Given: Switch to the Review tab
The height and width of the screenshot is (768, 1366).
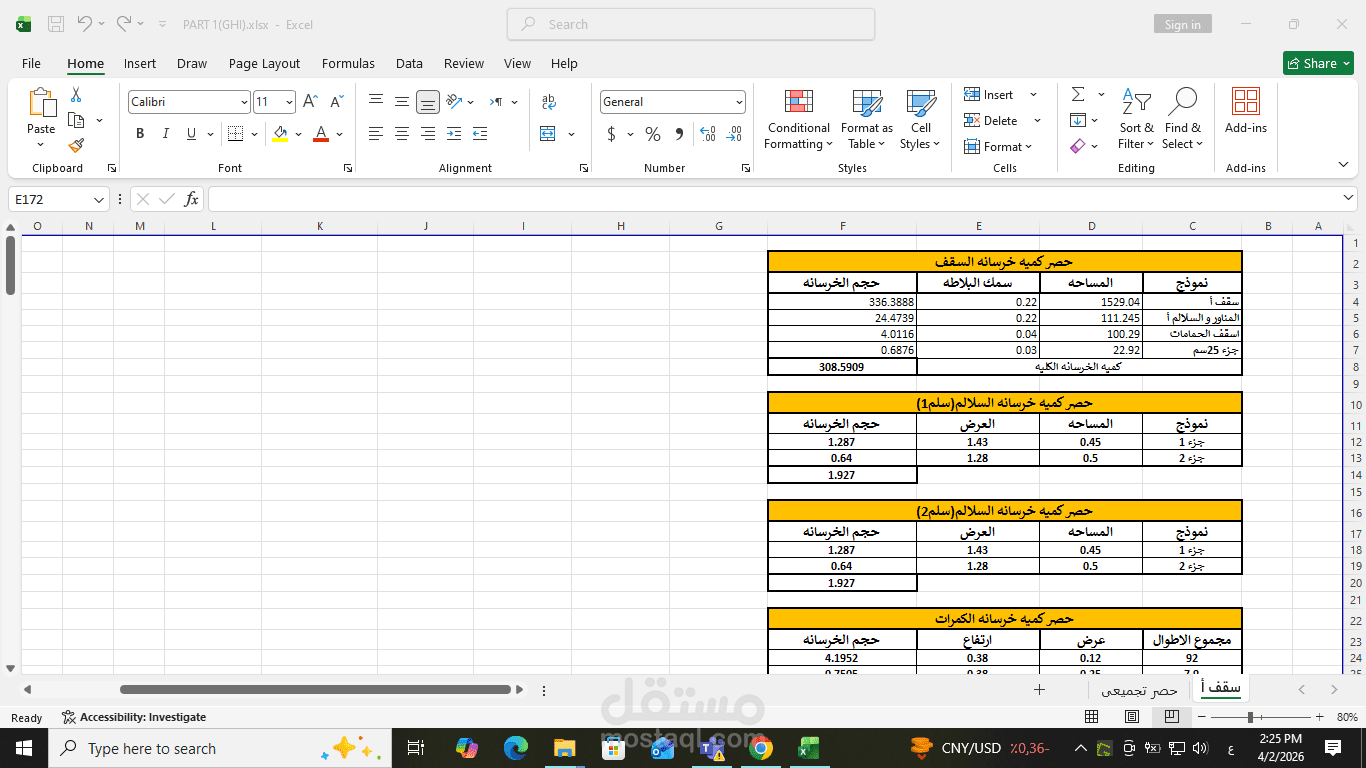Looking at the screenshot, I should pyautogui.click(x=464, y=63).
